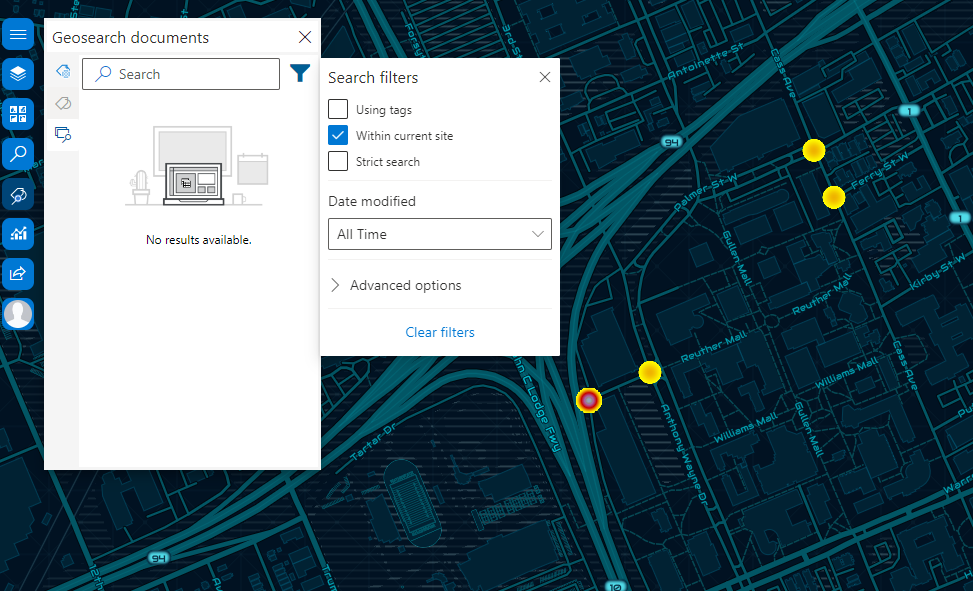This screenshot has width=973, height=591.
Task: Open the Geosearch tool in the sidebar
Action: point(18,194)
